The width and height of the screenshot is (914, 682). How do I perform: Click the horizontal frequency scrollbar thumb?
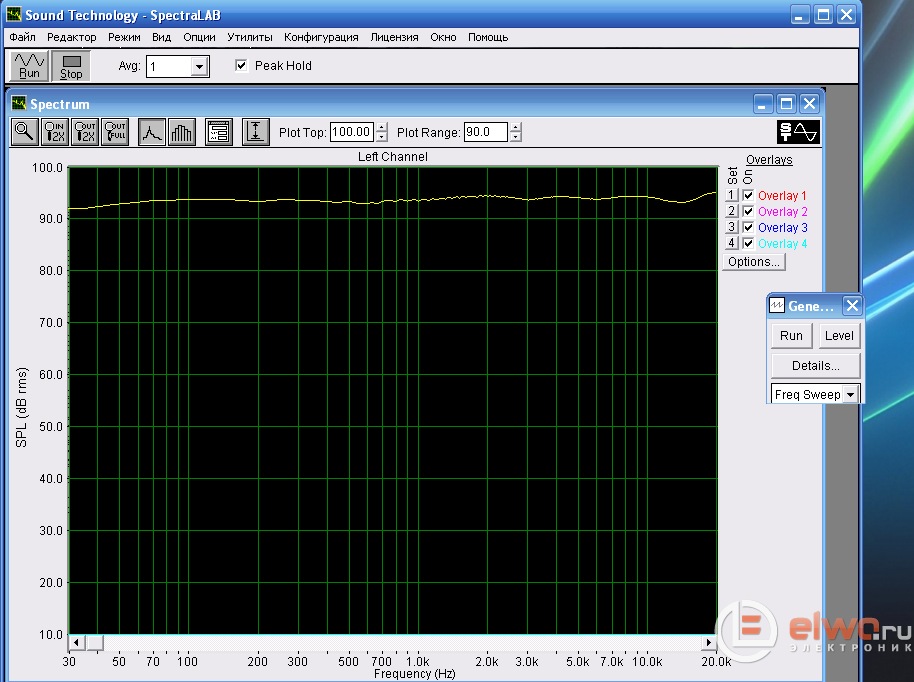click(93, 641)
